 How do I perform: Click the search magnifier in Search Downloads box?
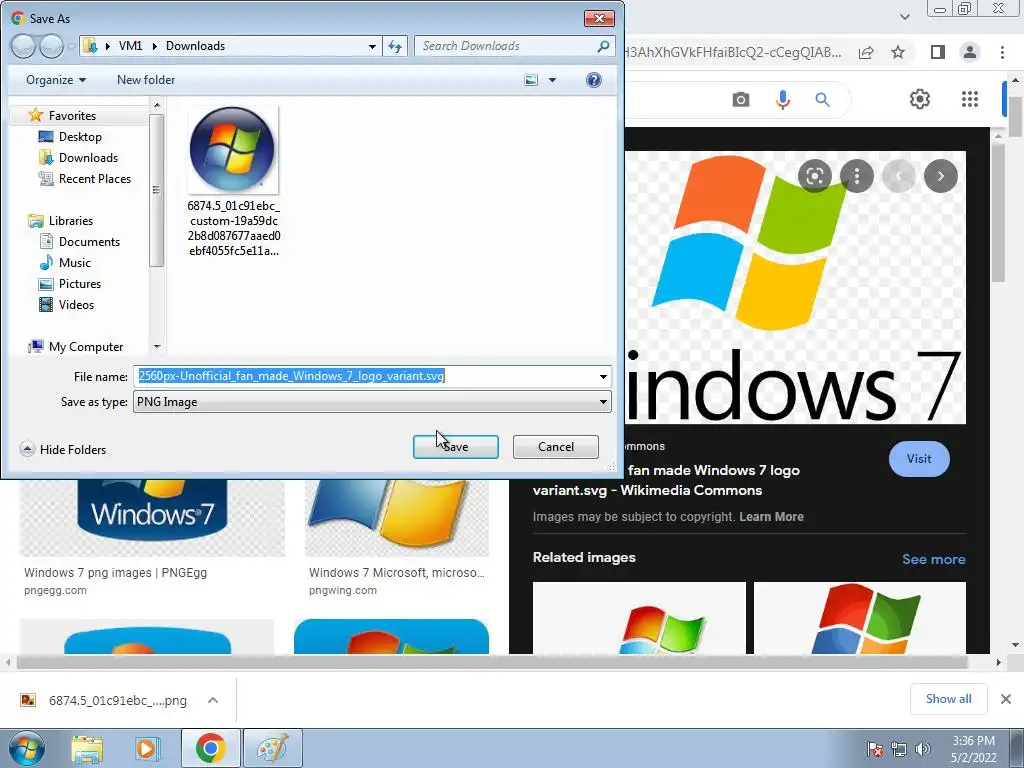[603, 46]
